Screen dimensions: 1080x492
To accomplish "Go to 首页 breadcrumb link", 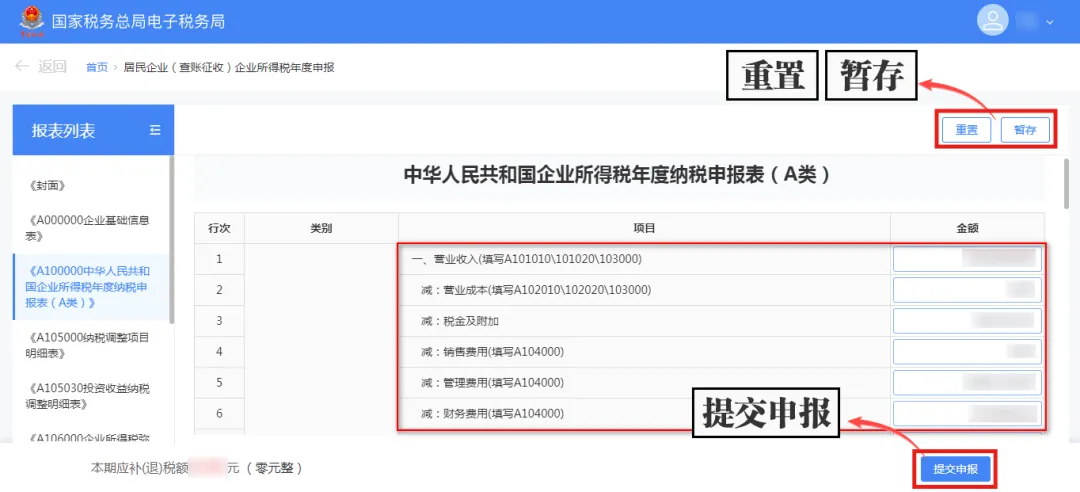I will 96,68.
